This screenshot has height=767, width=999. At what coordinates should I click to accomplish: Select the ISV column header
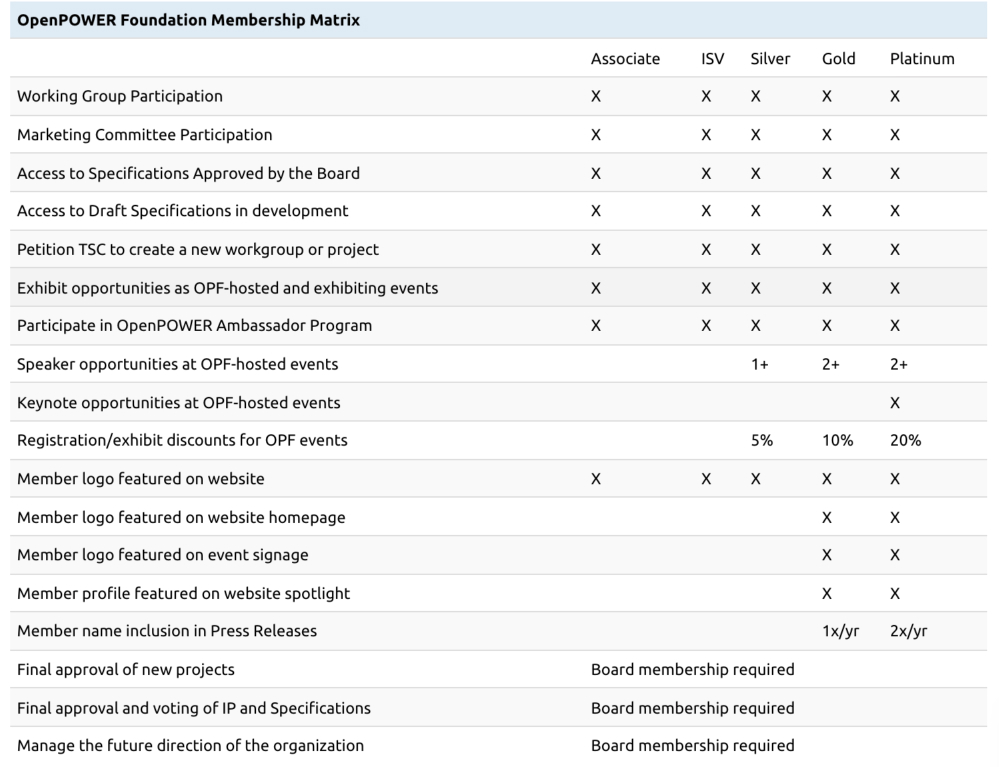(x=713, y=58)
